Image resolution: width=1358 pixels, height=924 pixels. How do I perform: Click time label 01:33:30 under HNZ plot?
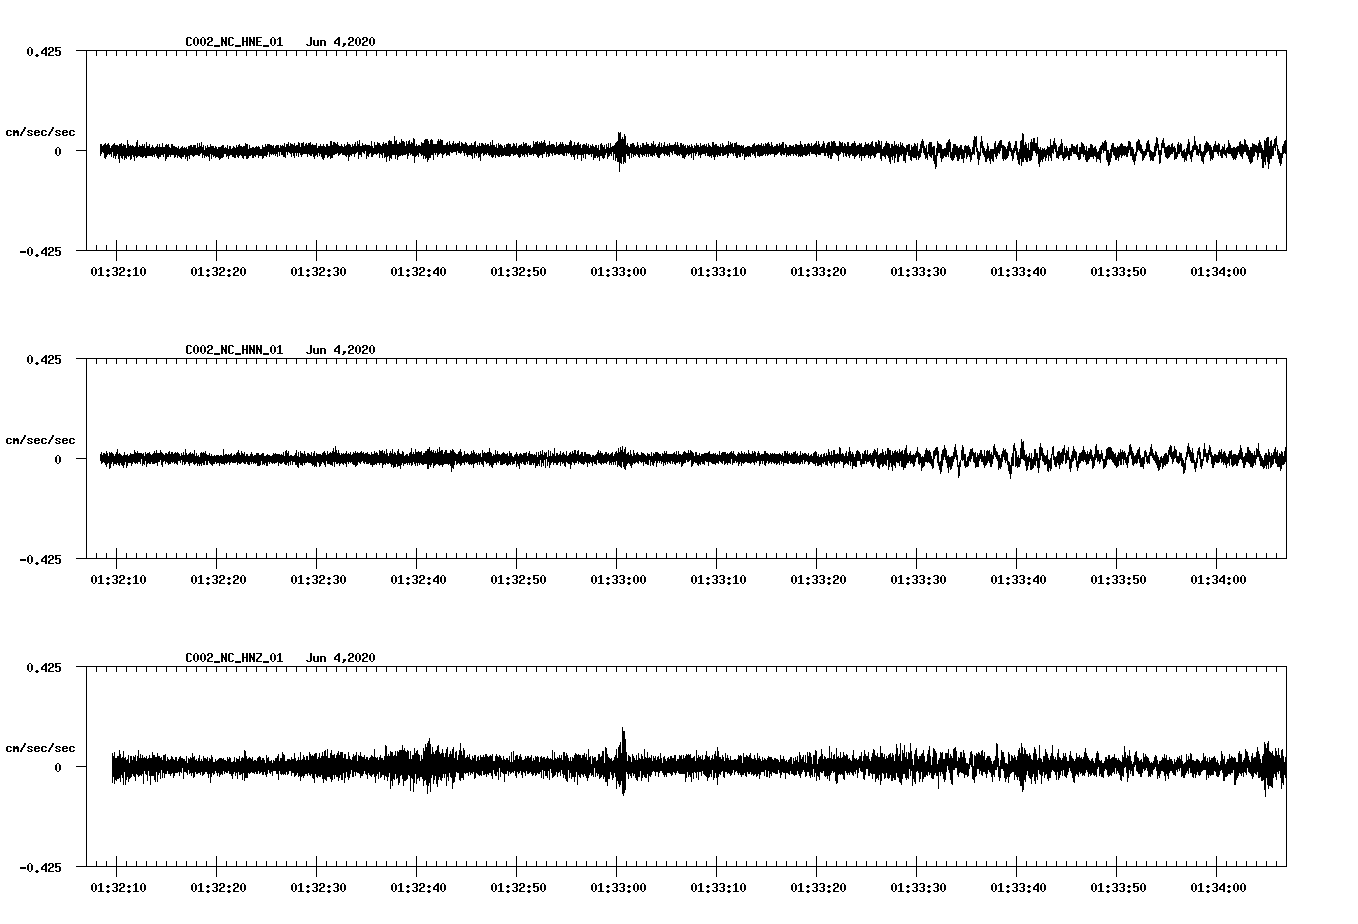click(x=918, y=888)
